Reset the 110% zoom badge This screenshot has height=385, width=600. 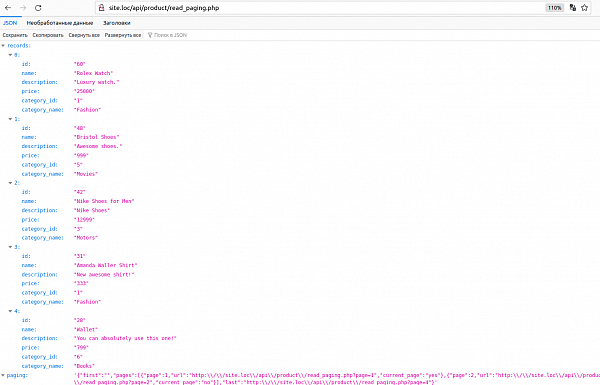point(554,8)
